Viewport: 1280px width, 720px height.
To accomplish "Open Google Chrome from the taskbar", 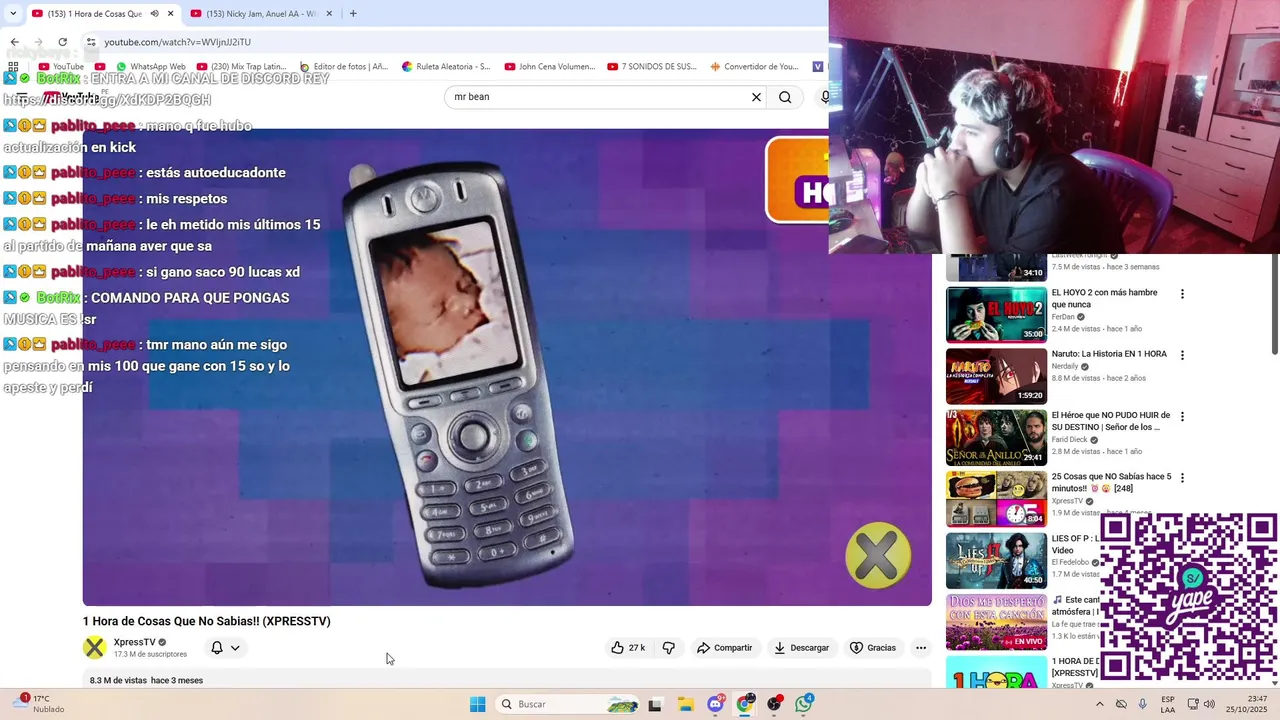I will 745,704.
